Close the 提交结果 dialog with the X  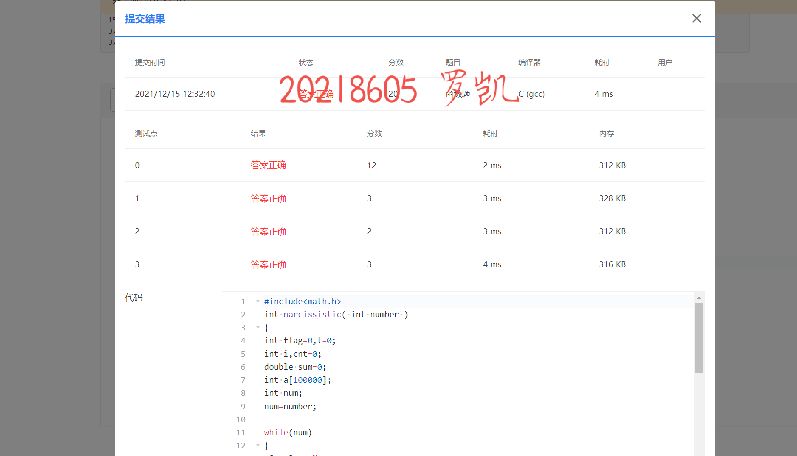(696, 18)
